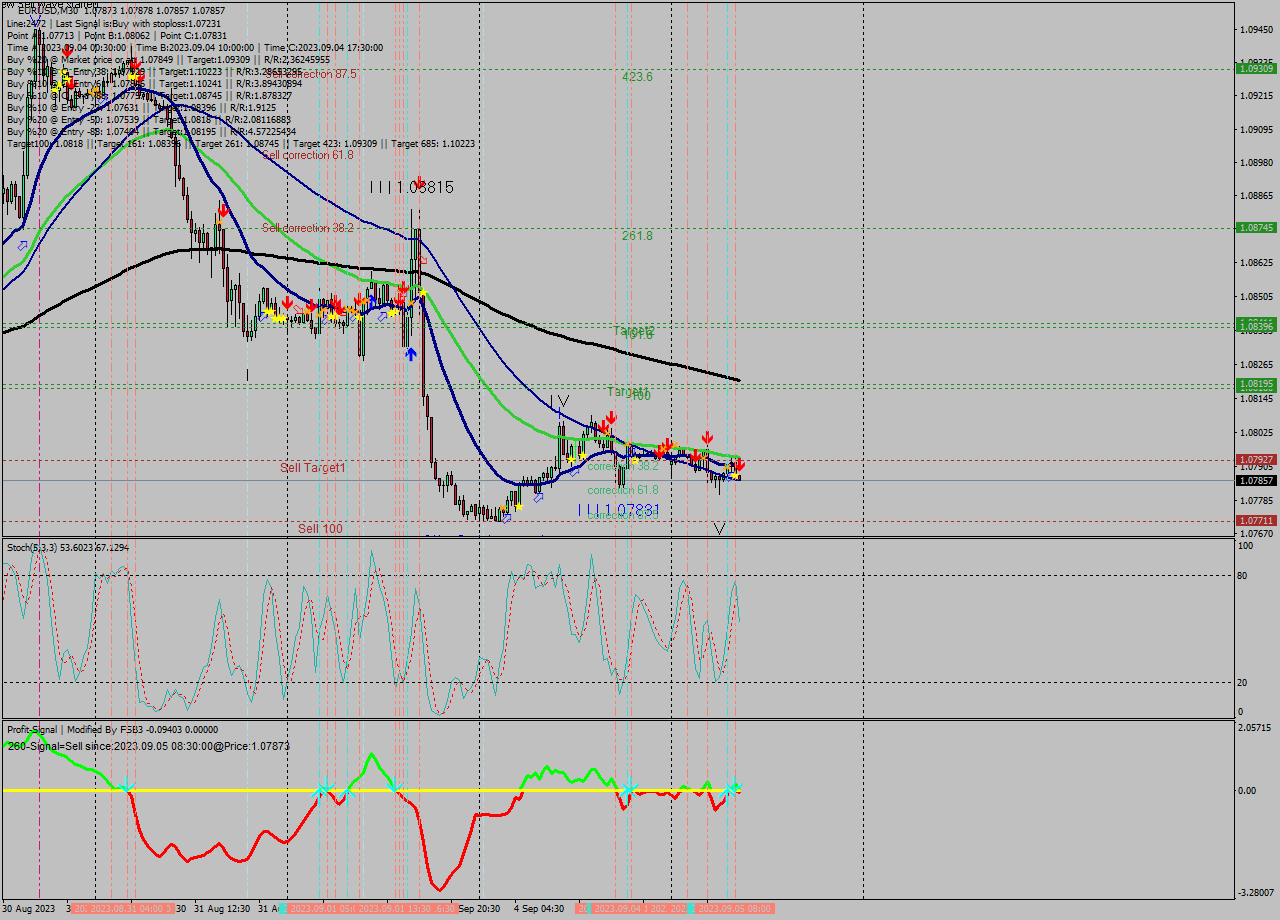Click the 'Target100: 1.0818' targets summary line
Viewport: 1280px width, 920px height.
(241, 143)
